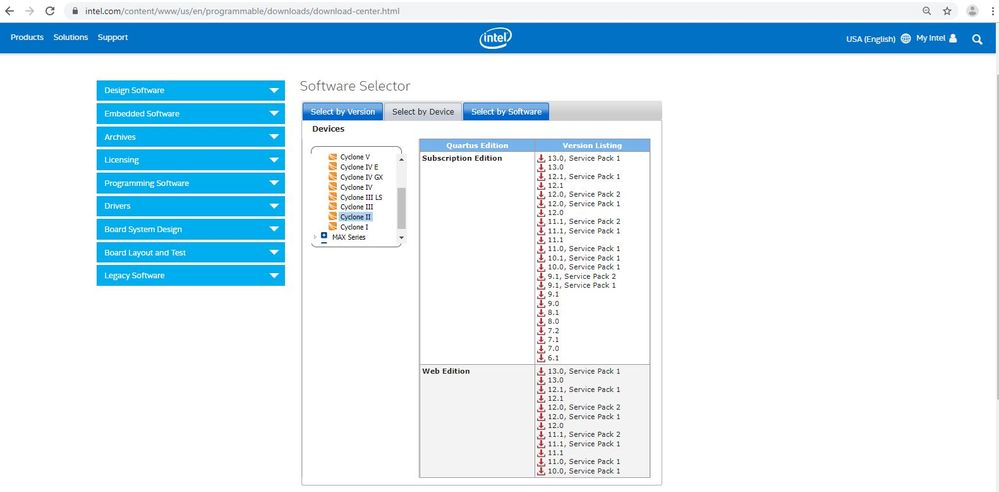The height and width of the screenshot is (492, 999).
Task: Open Web Edition 12.1 link
Action: coord(556,398)
